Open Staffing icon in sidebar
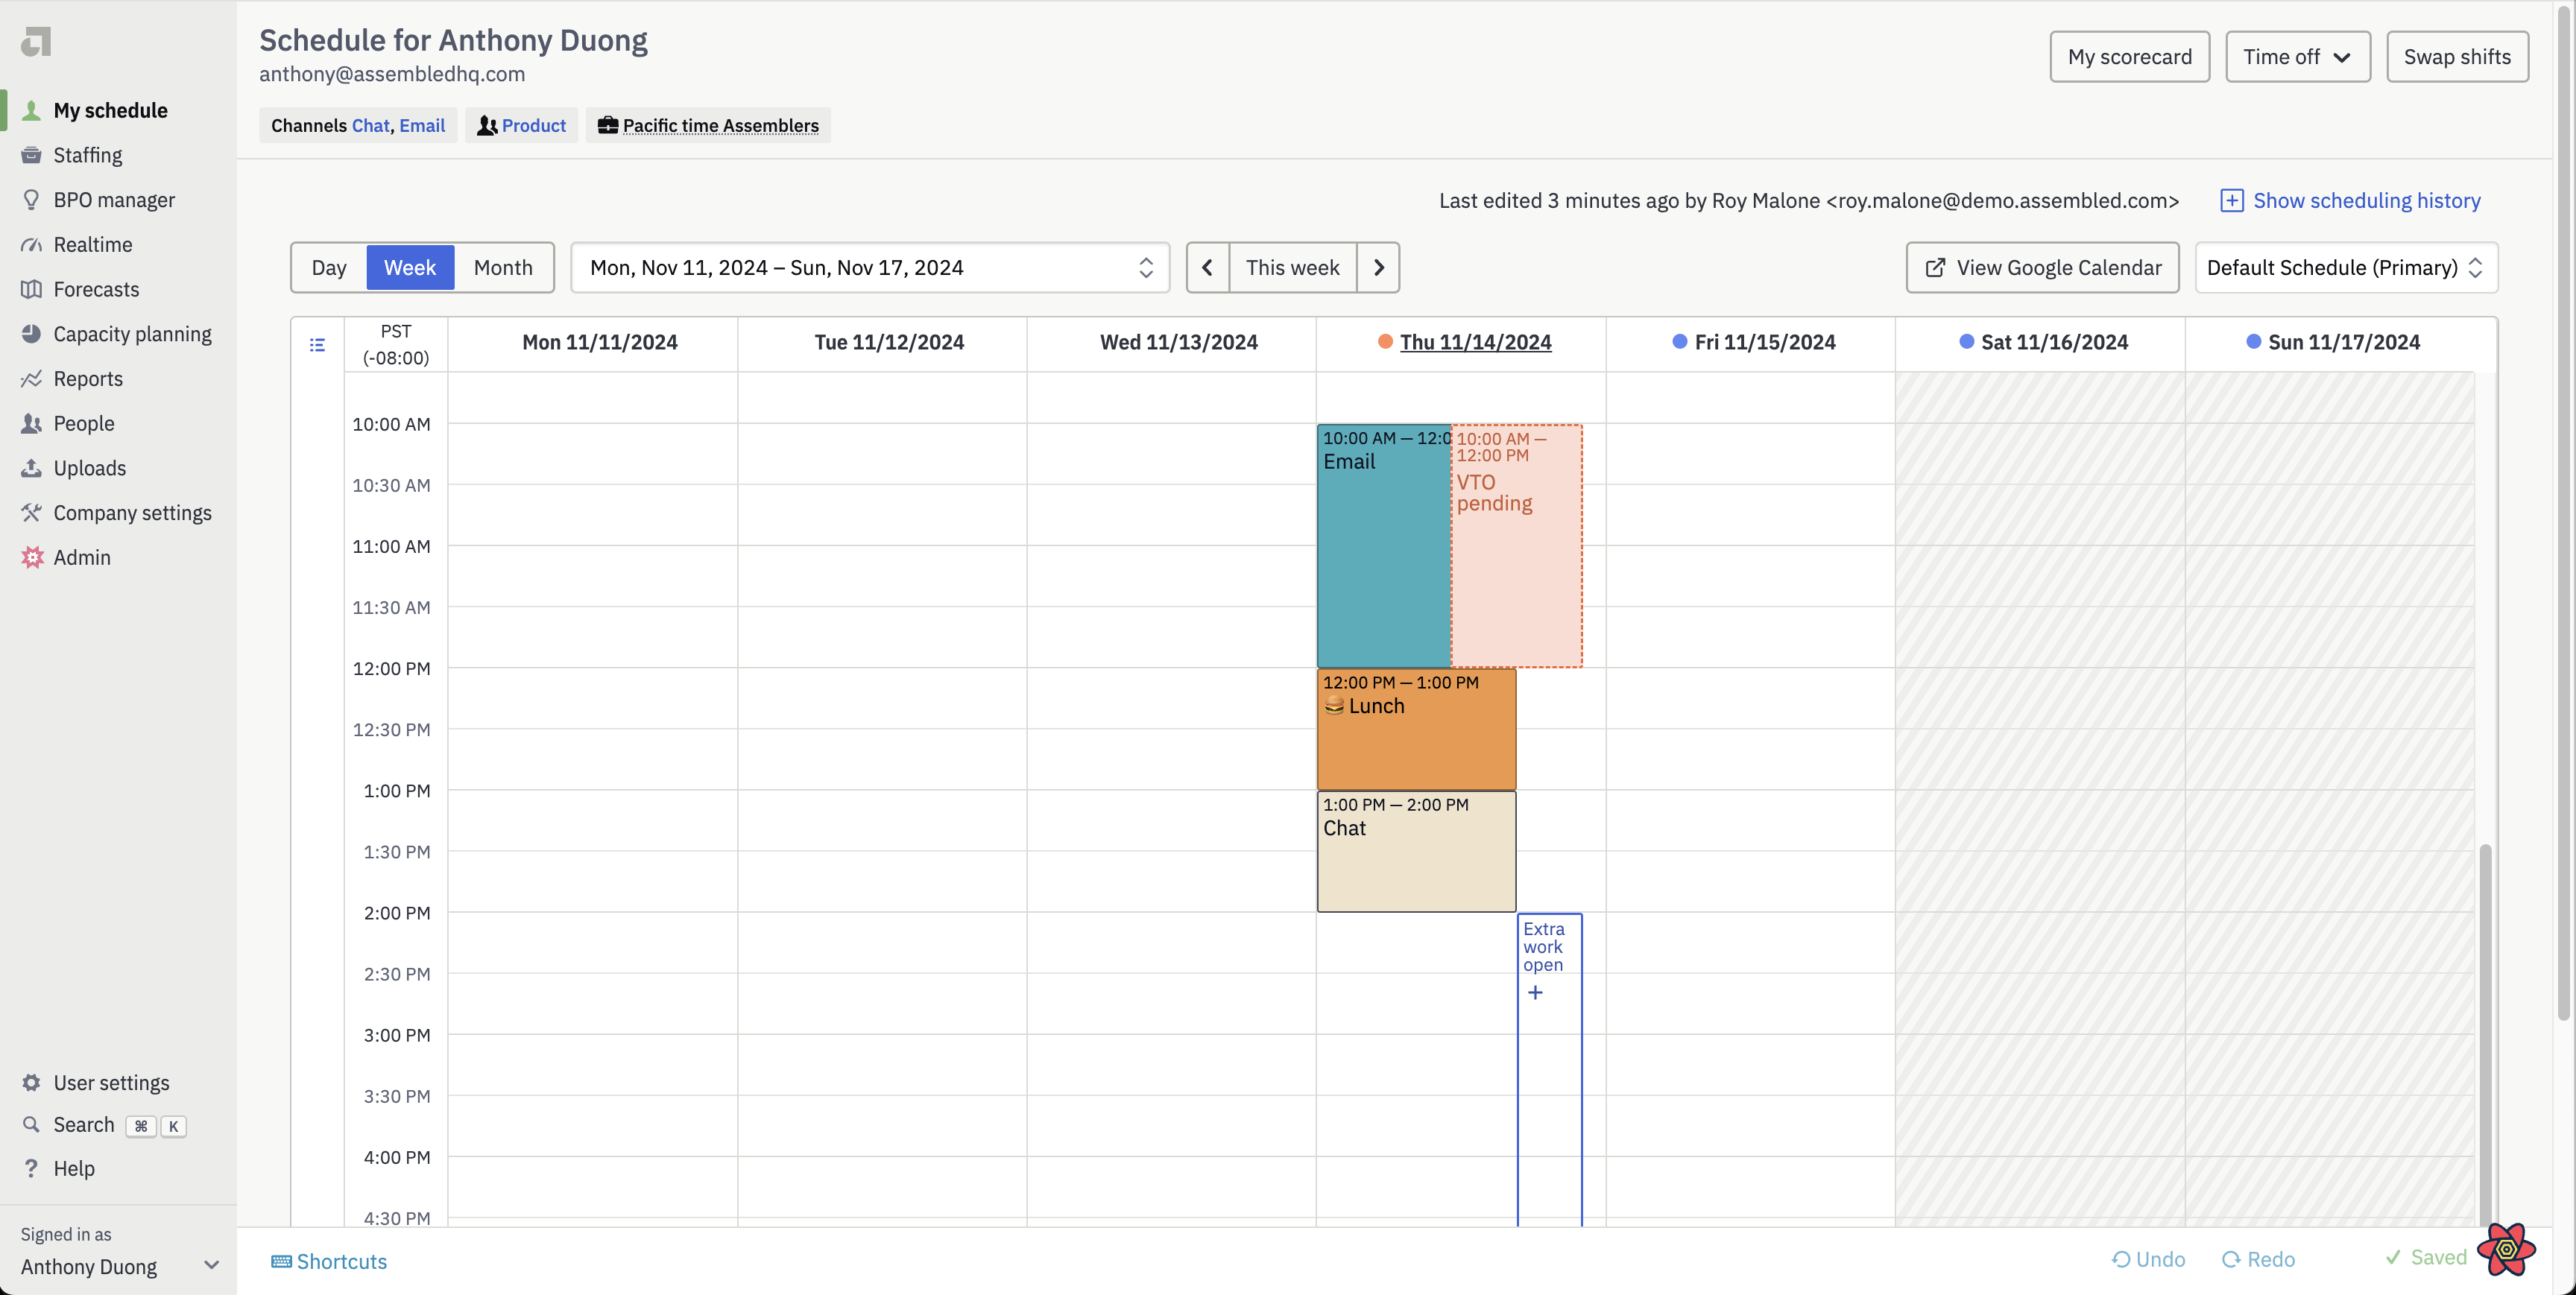 point(32,155)
